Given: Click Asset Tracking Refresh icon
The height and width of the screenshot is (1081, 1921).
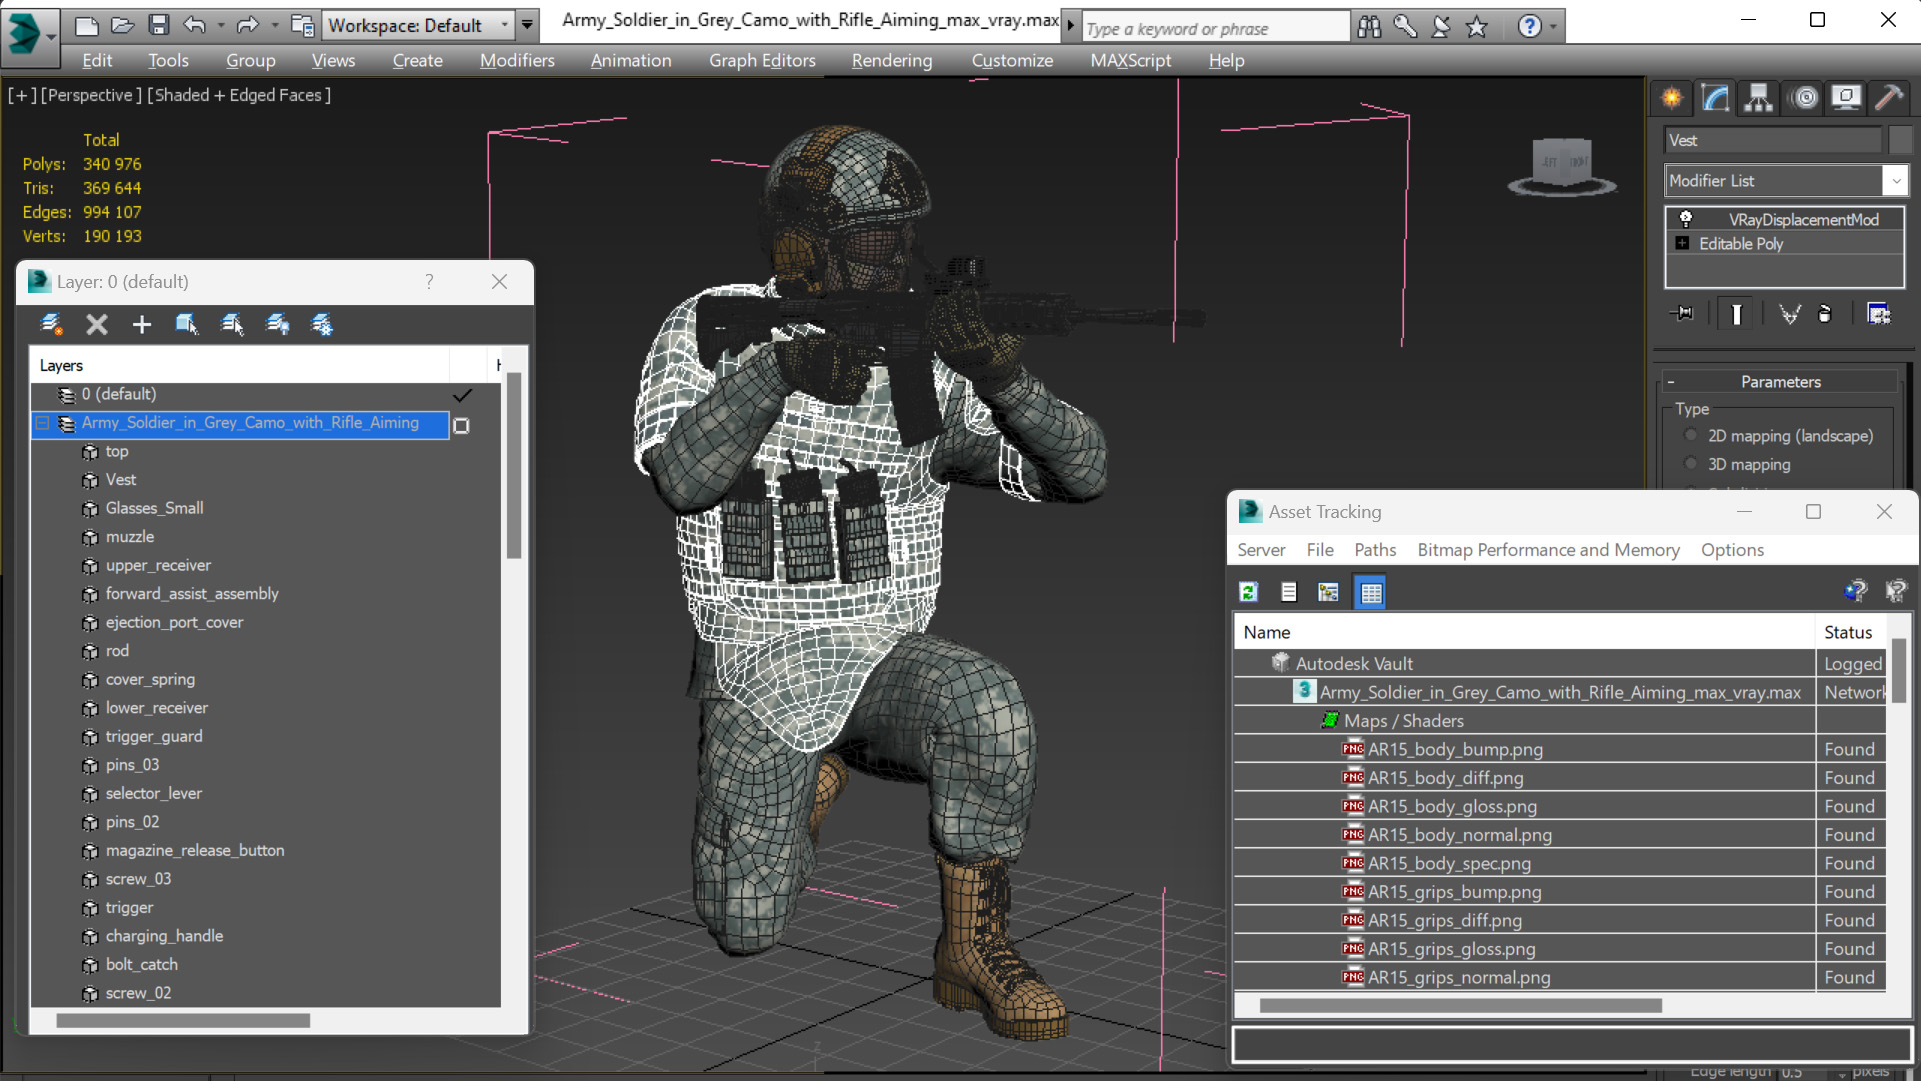Looking at the screenshot, I should 1248,592.
